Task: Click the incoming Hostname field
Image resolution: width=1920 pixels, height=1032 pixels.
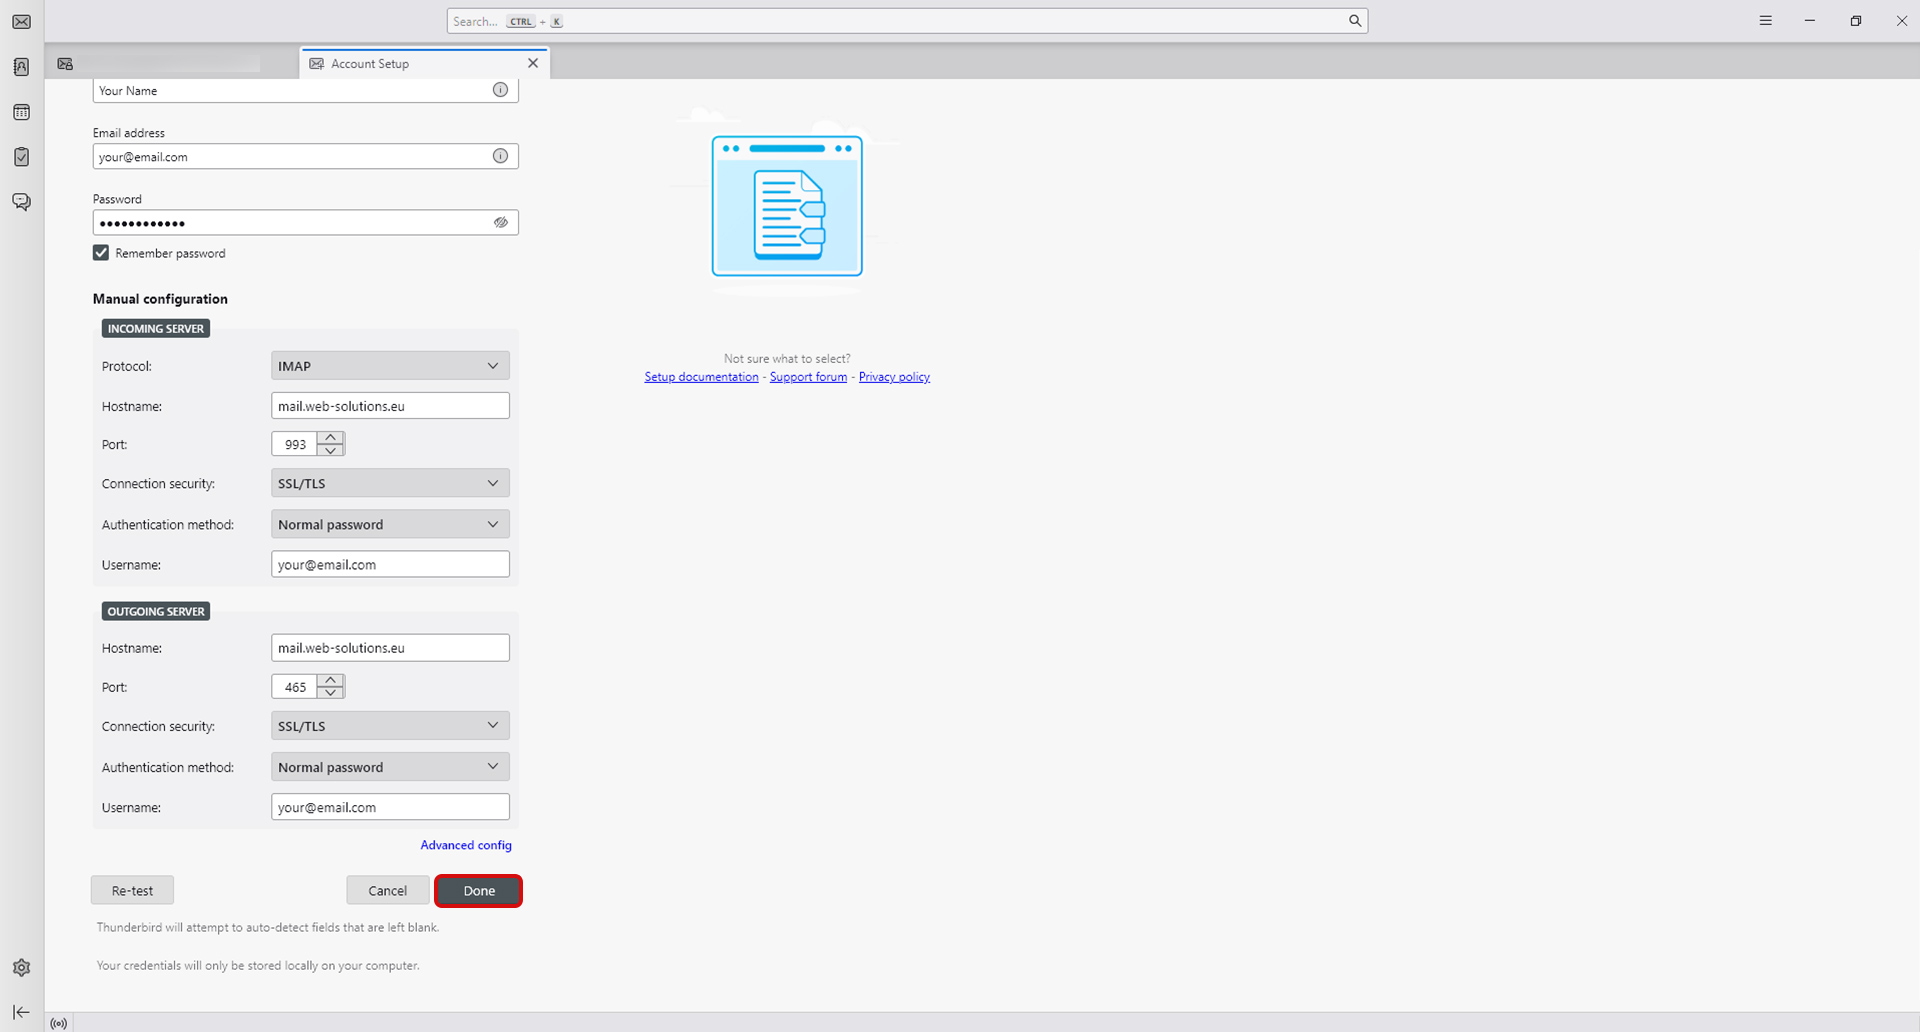Action: pos(390,406)
